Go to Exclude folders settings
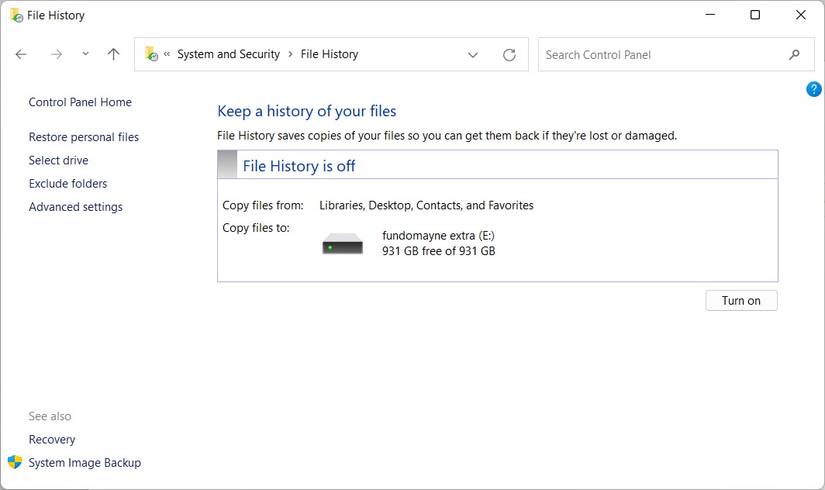 click(x=68, y=183)
